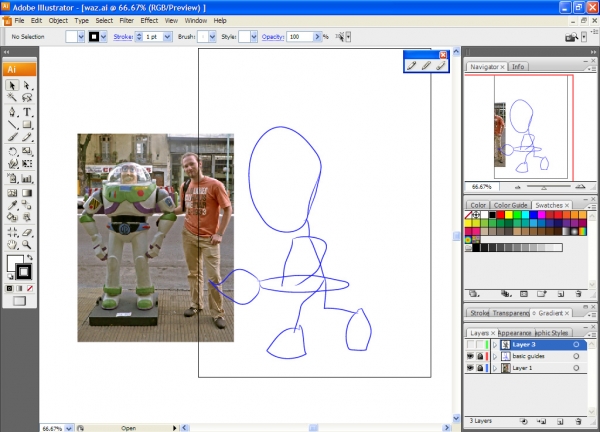Open the File menu

(19, 21)
